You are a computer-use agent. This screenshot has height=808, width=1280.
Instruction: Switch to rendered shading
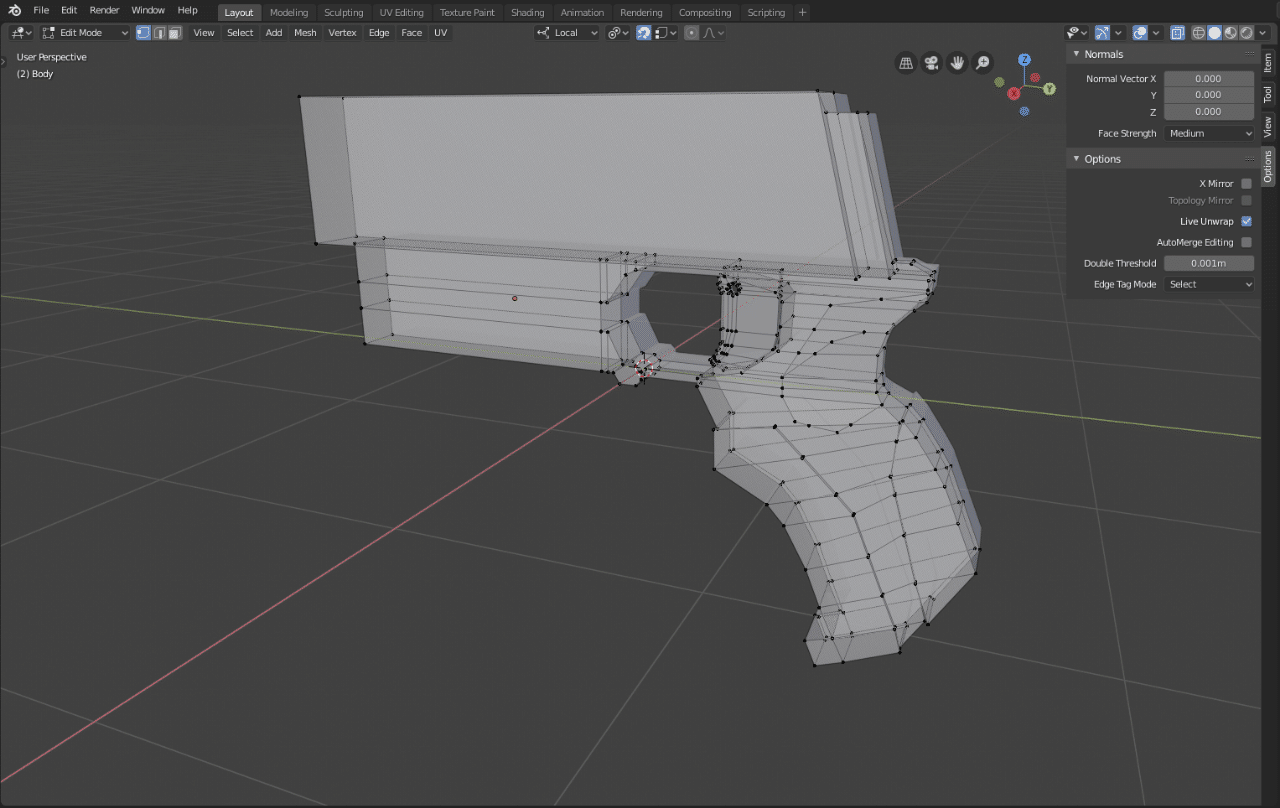[1246, 33]
